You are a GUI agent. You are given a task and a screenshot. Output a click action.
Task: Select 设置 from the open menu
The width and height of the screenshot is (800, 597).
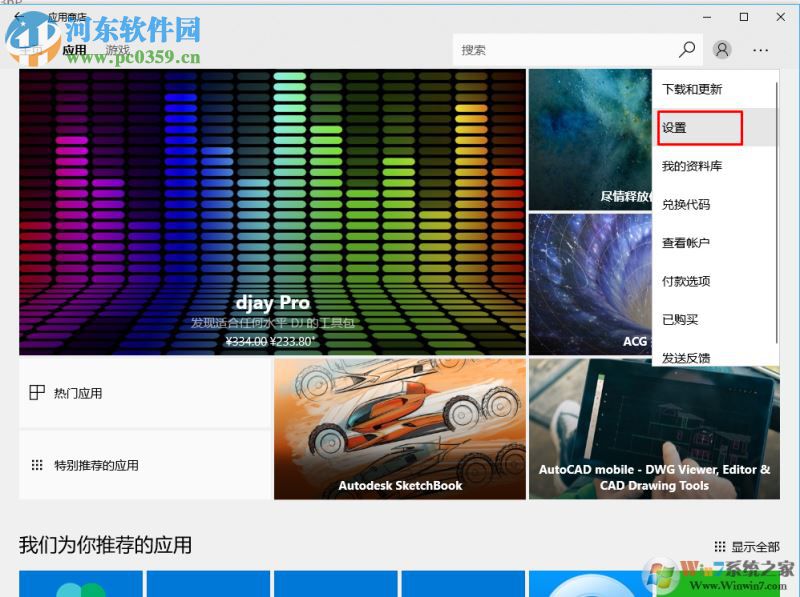pos(676,128)
